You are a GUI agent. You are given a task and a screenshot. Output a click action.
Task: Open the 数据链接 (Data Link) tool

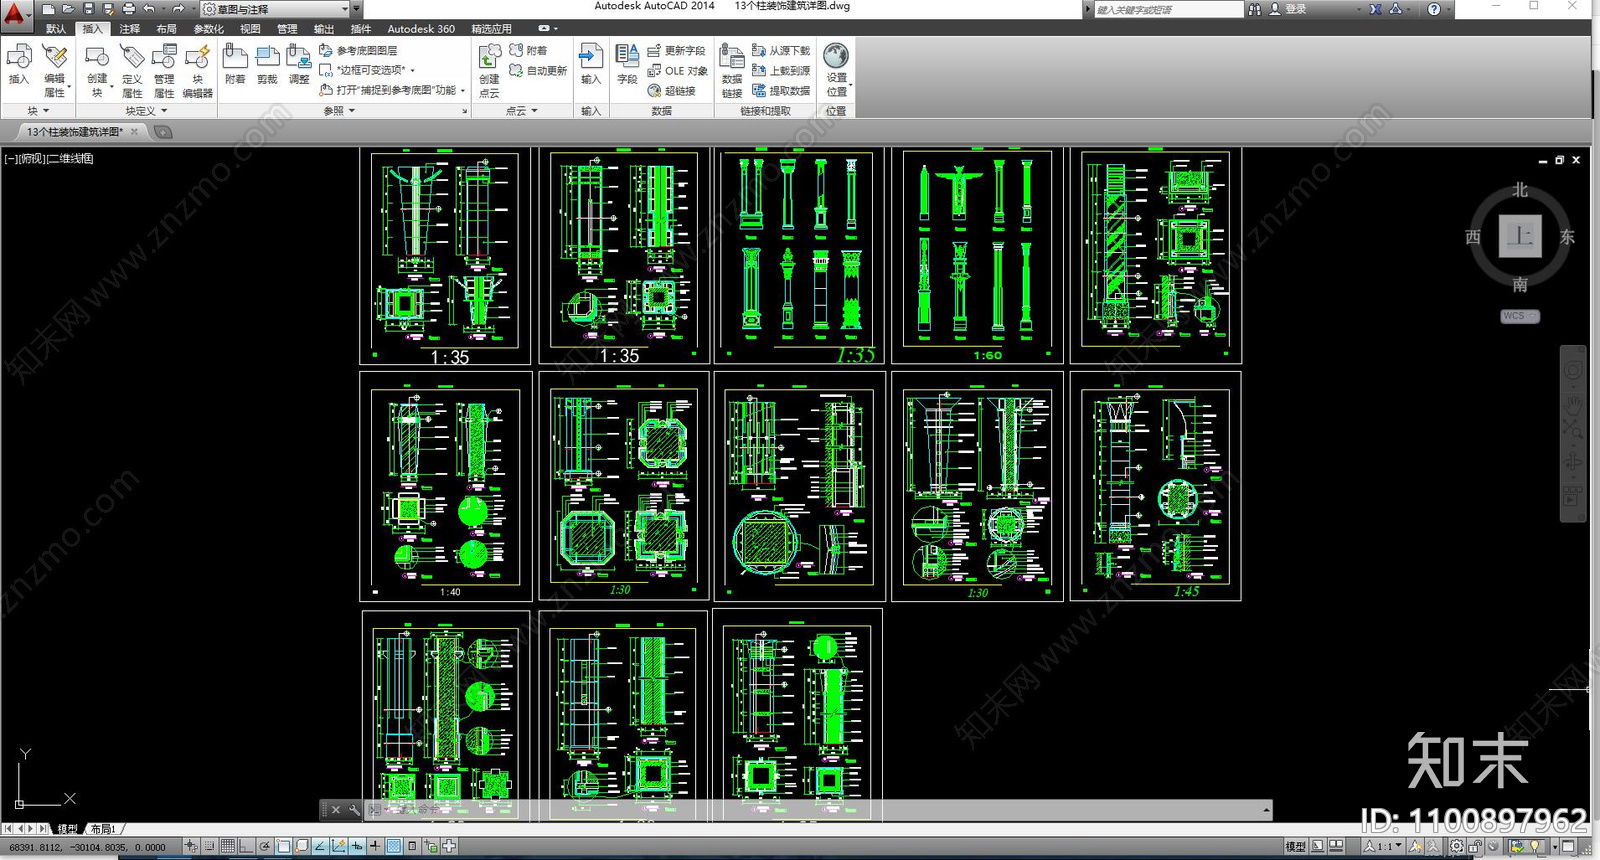pyautogui.click(x=732, y=71)
